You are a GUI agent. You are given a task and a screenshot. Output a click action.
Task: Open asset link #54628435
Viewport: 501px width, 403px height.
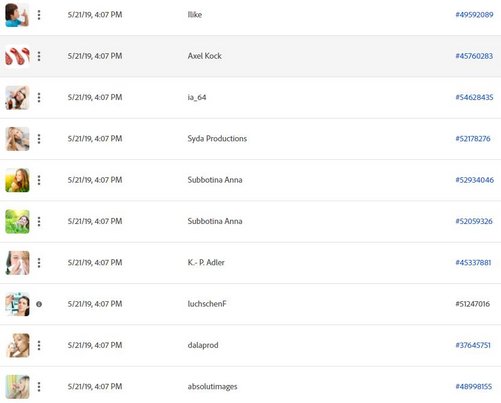pyautogui.click(x=474, y=97)
